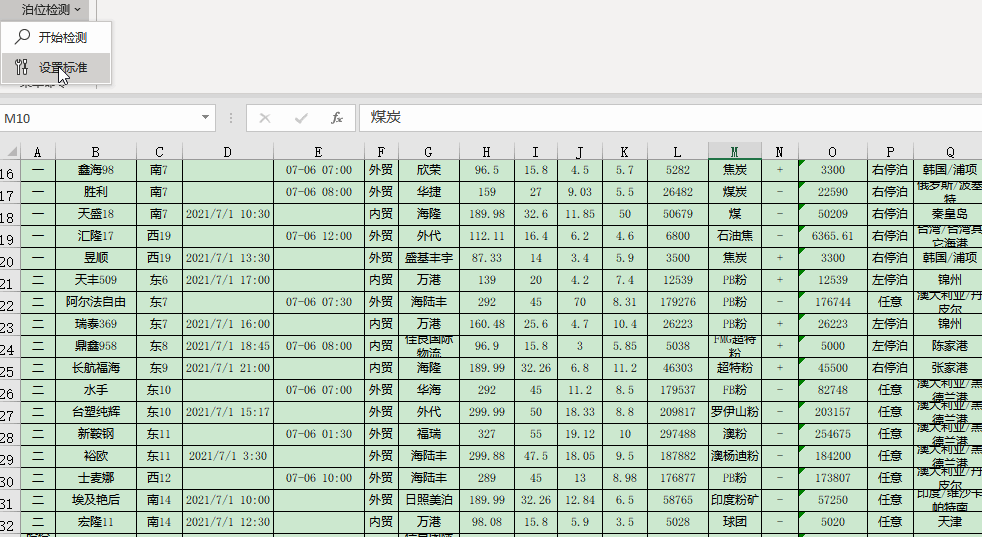
Task: Click cell with cargo 球团
Action: point(735,521)
